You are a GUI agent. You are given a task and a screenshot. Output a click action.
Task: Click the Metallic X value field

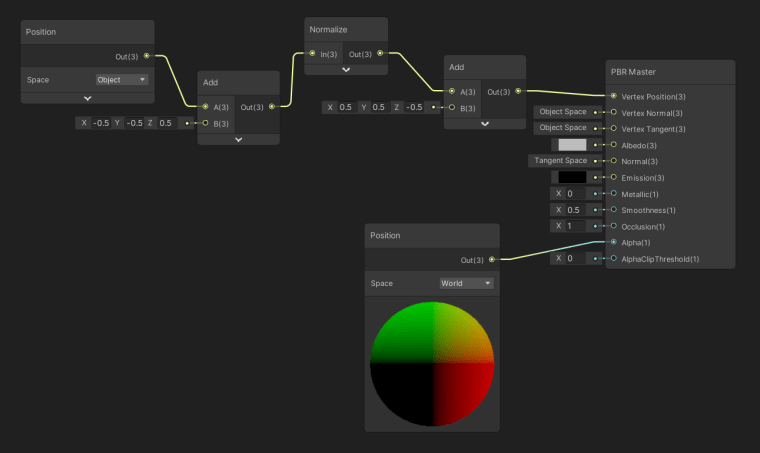[x=576, y=194]
